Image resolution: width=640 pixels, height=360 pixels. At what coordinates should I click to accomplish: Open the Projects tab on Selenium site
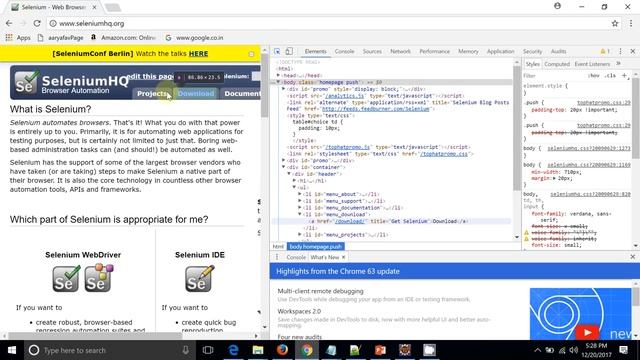point(152,93)
